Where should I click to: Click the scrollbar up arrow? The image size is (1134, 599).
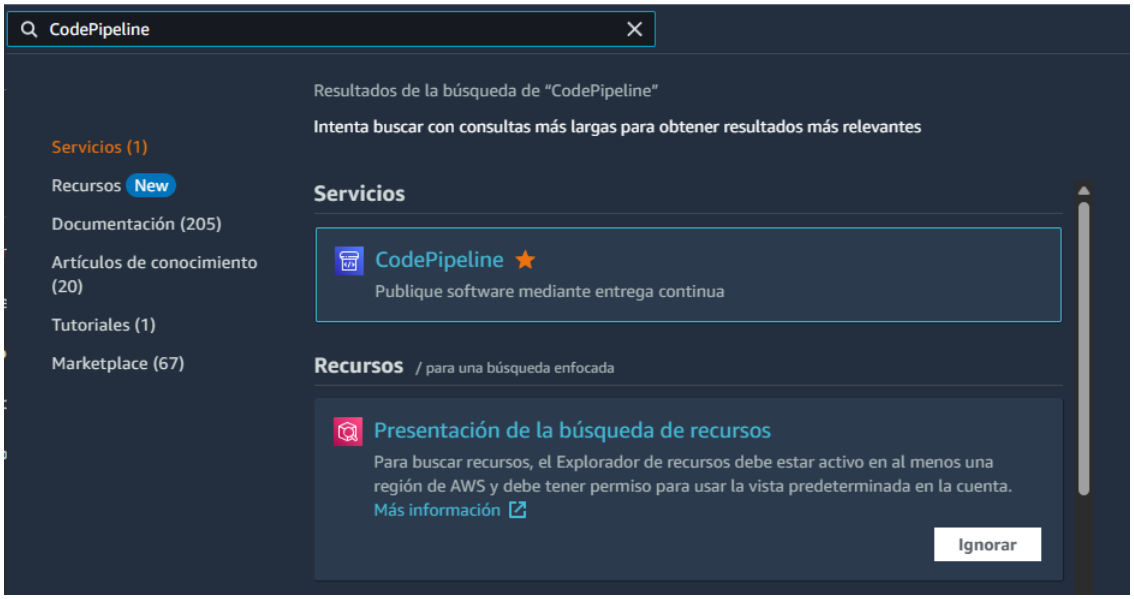point(1083,191)
